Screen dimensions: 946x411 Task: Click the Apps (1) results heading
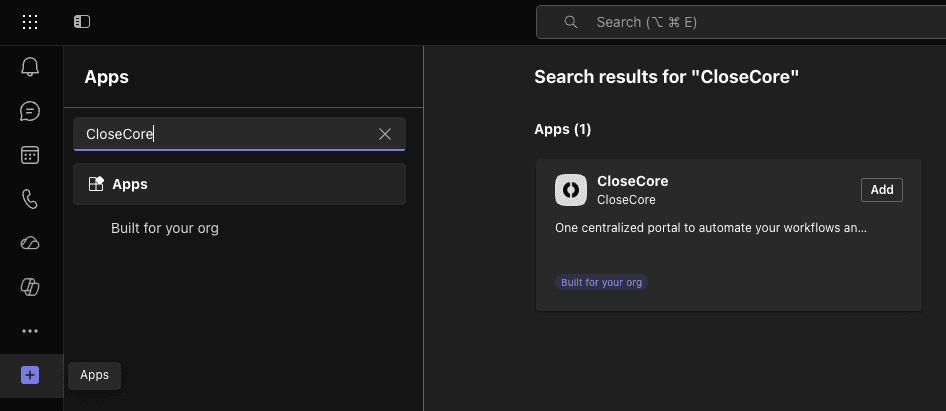coord(563,129)
